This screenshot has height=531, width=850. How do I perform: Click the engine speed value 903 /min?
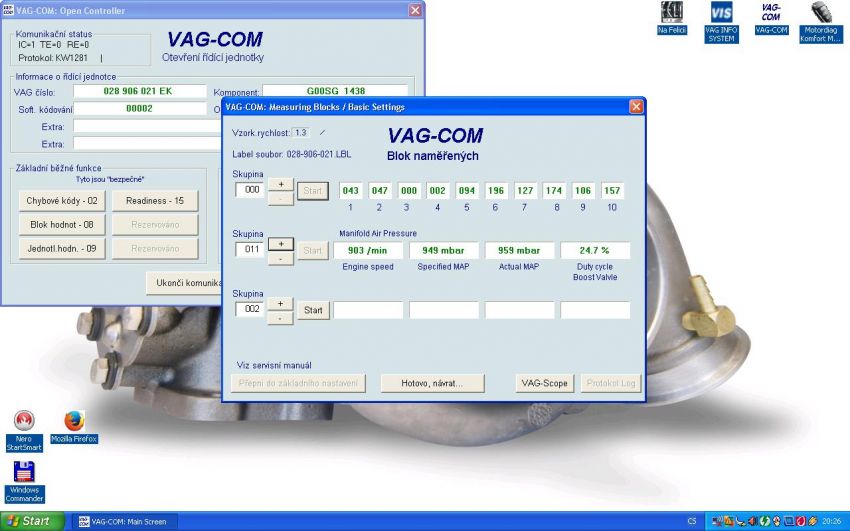tap(368, 250)
